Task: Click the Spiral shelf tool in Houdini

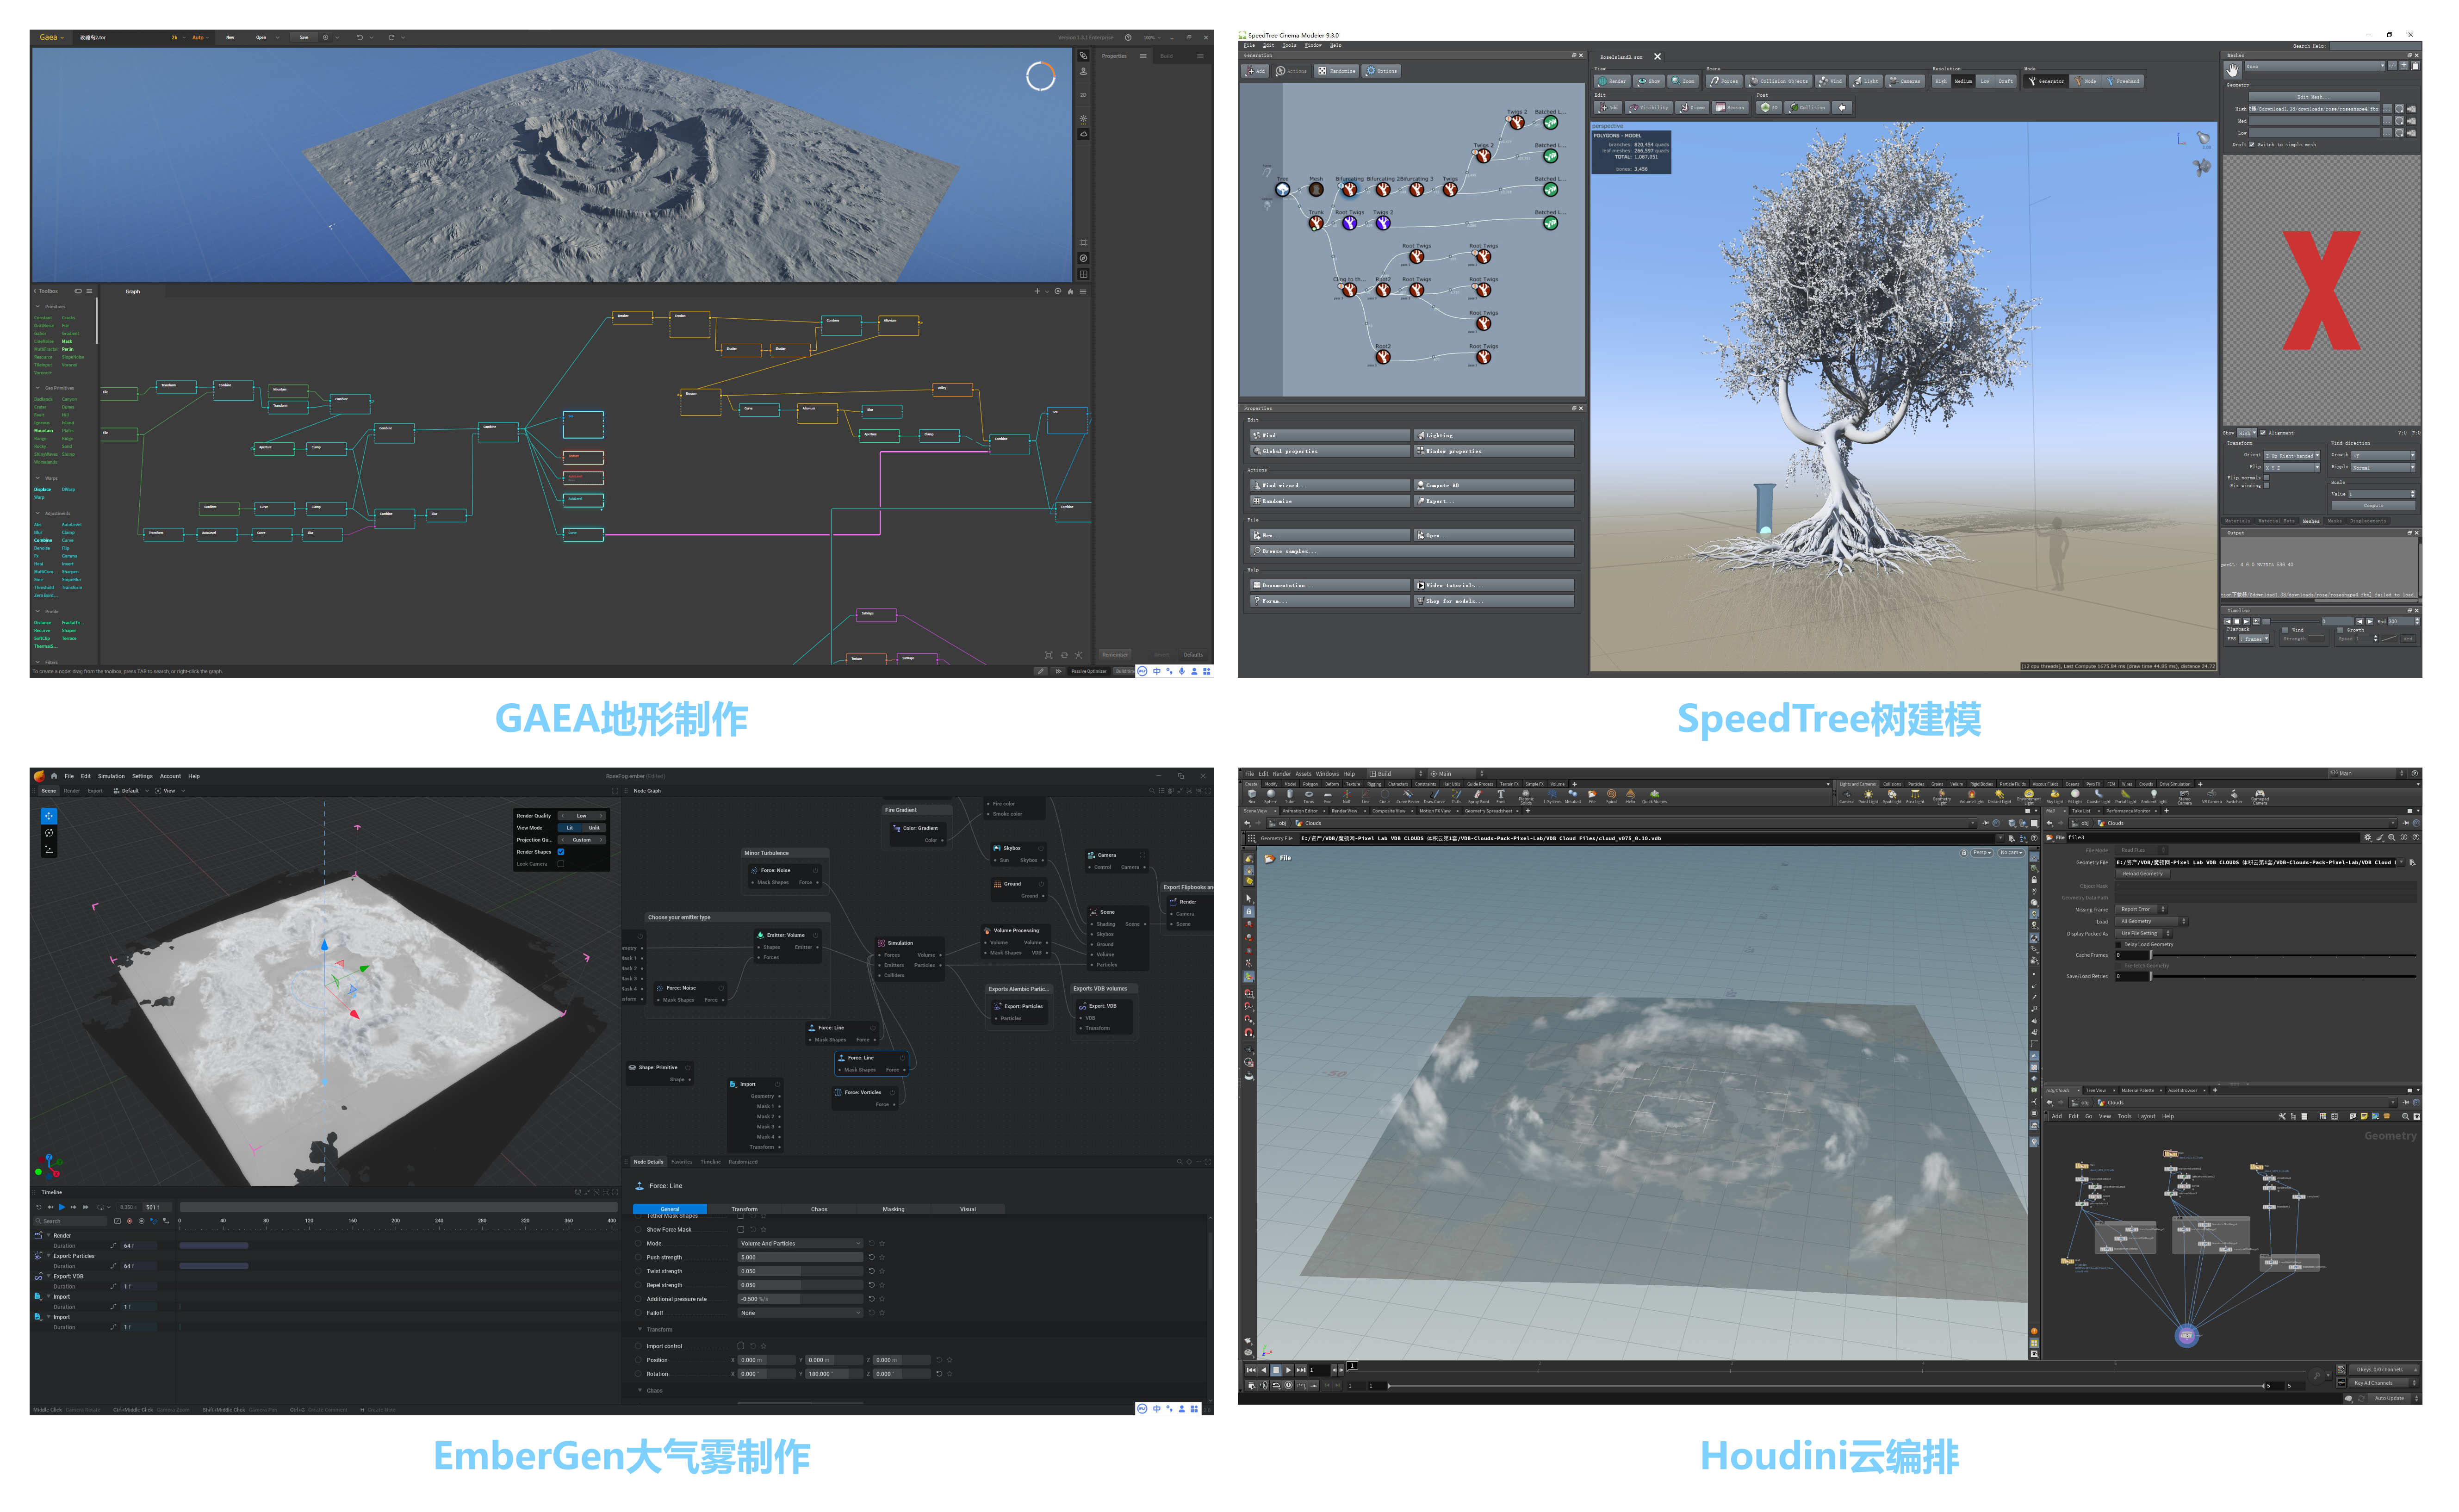Action: pyautogui.click(x=1612, y=798)
